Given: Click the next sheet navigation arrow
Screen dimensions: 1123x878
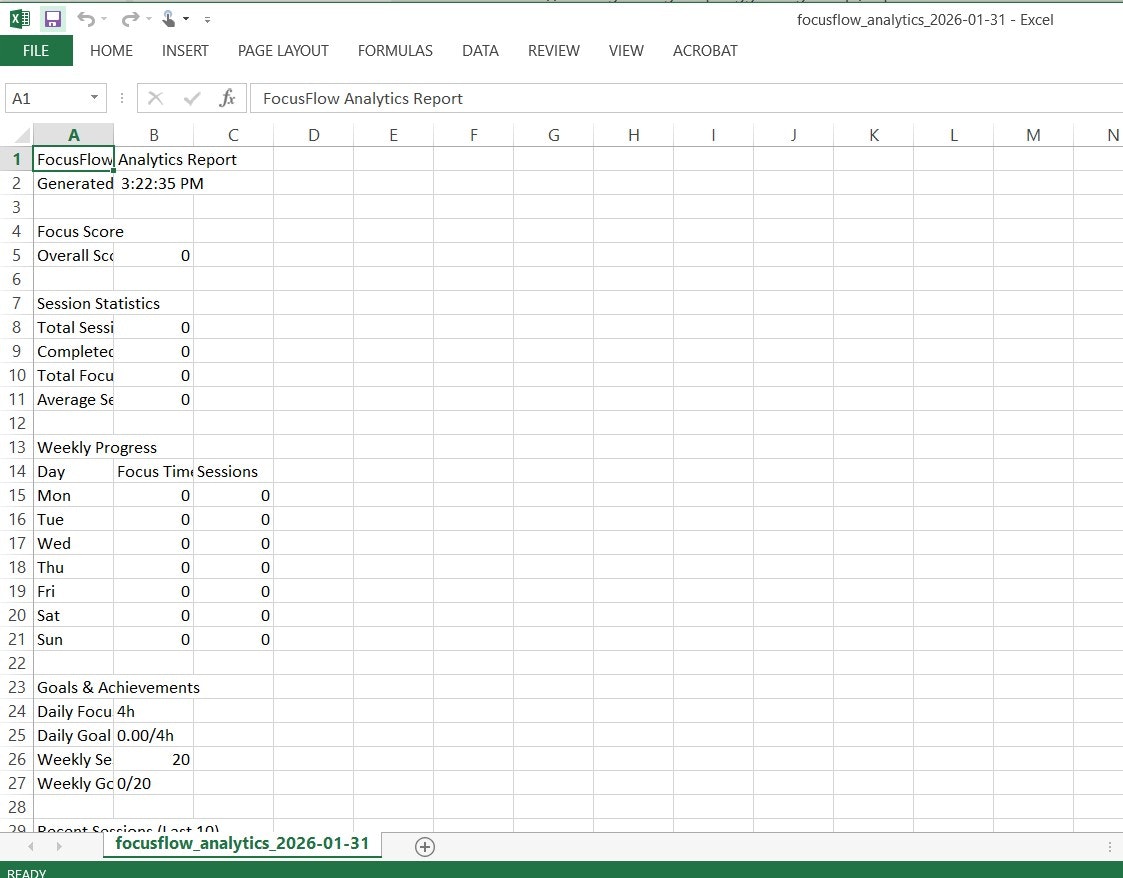Looking at the screenshot, I should 59,846.
